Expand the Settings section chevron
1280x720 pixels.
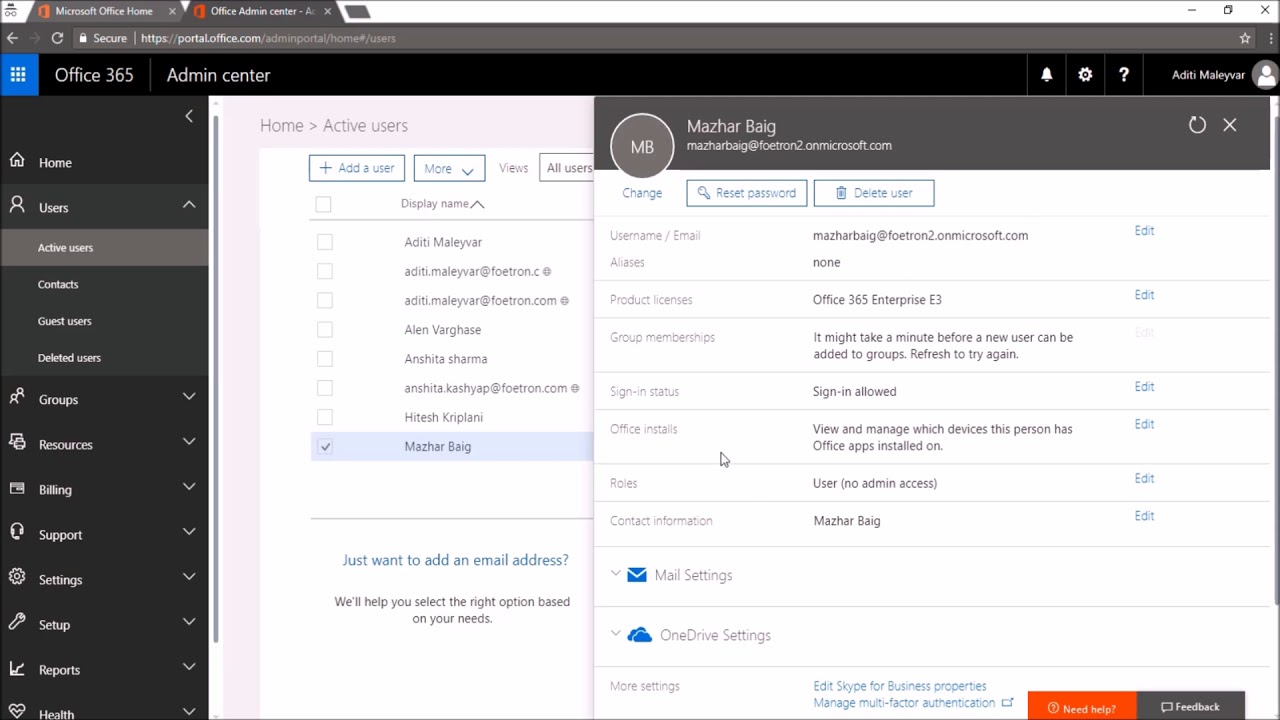(189, 577)
